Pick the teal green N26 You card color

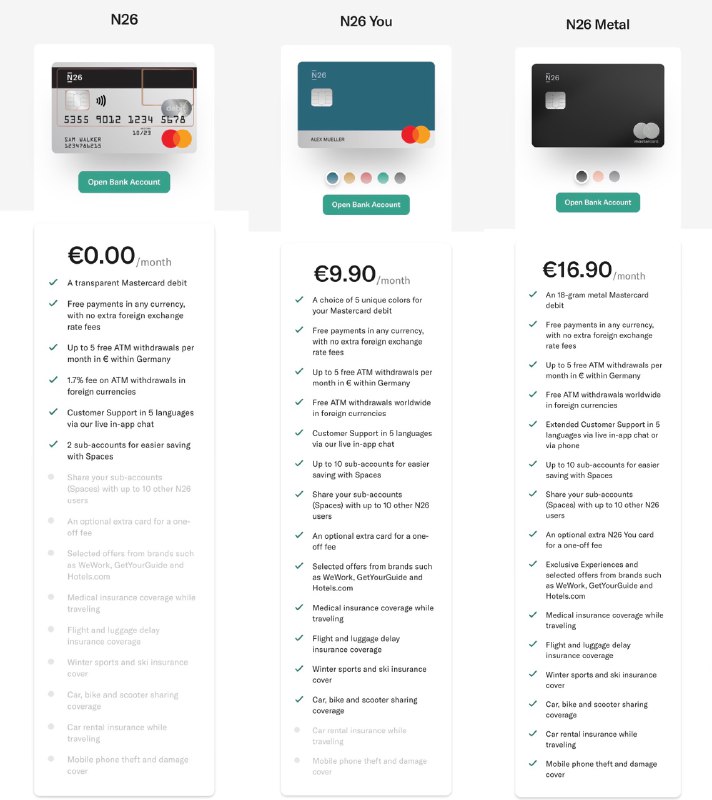click(x=383, y=178)
